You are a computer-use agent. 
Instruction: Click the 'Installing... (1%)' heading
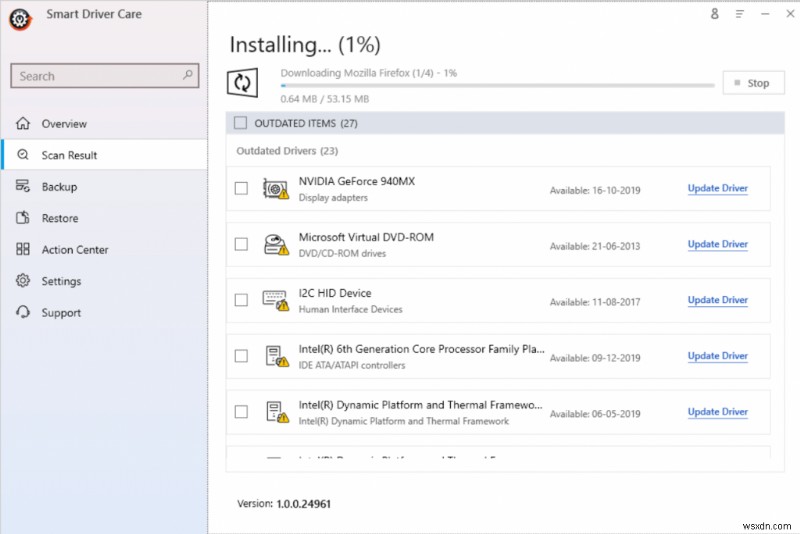(305, 45)
